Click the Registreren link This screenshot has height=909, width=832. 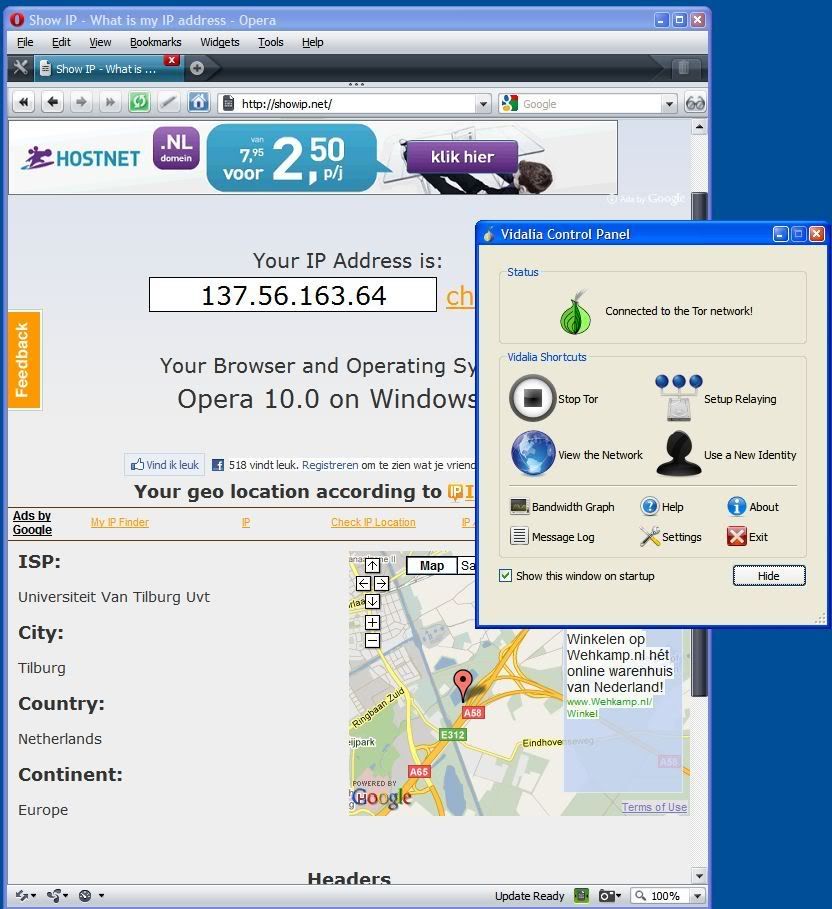[330, 465]
